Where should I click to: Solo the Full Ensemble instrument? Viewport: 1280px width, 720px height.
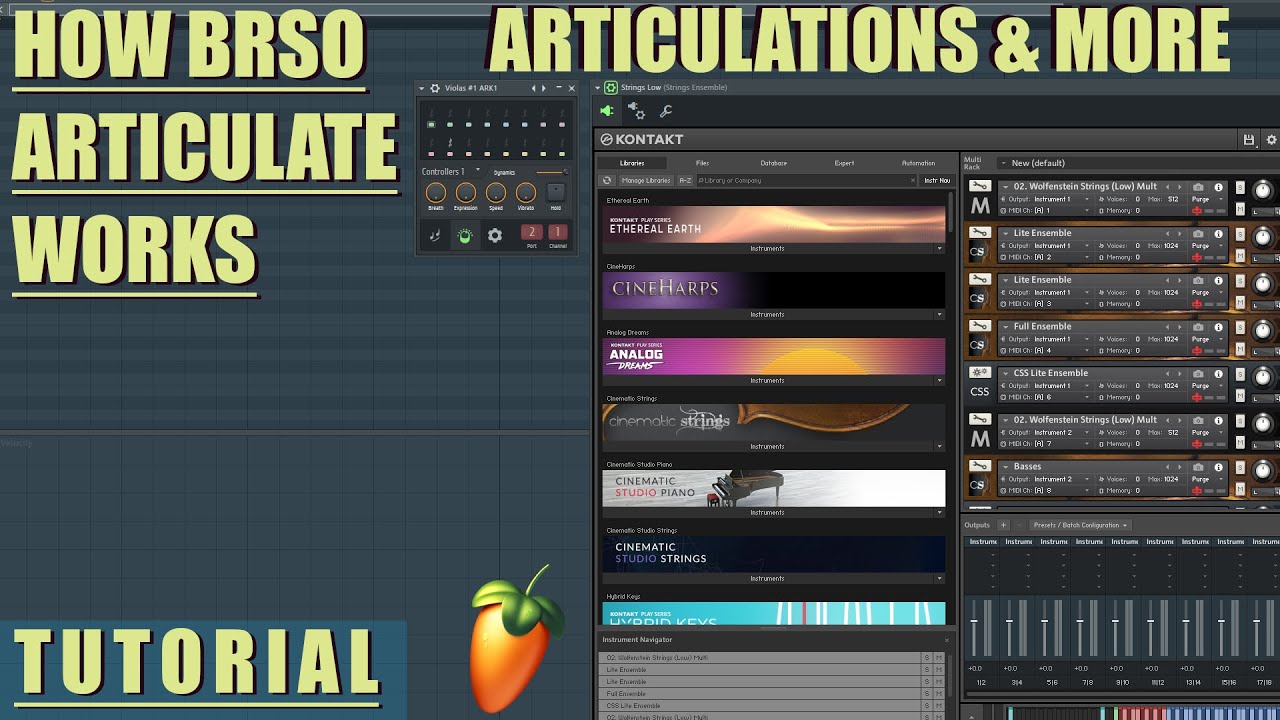coord(1240,328)
